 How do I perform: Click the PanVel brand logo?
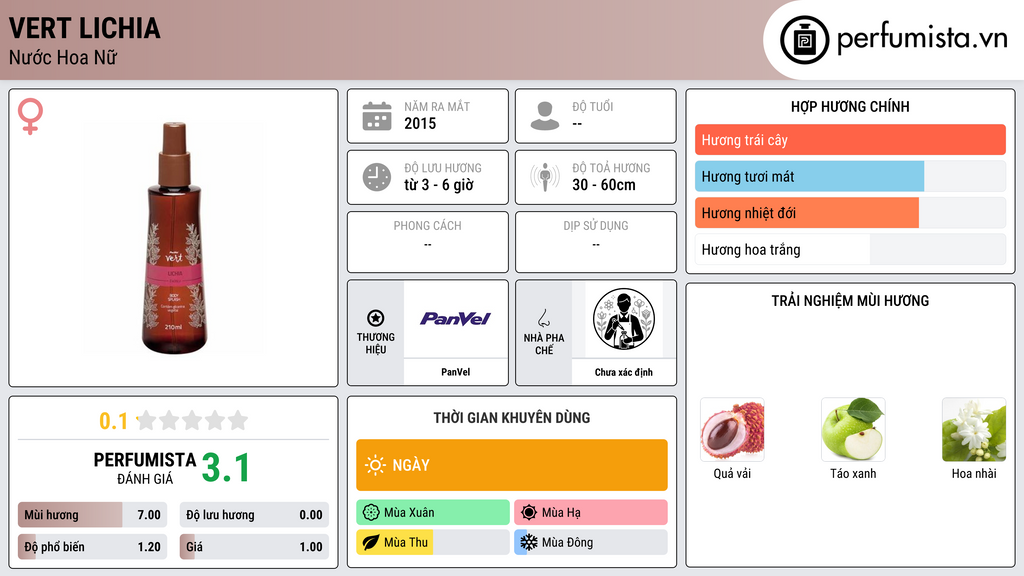[455, 319]
